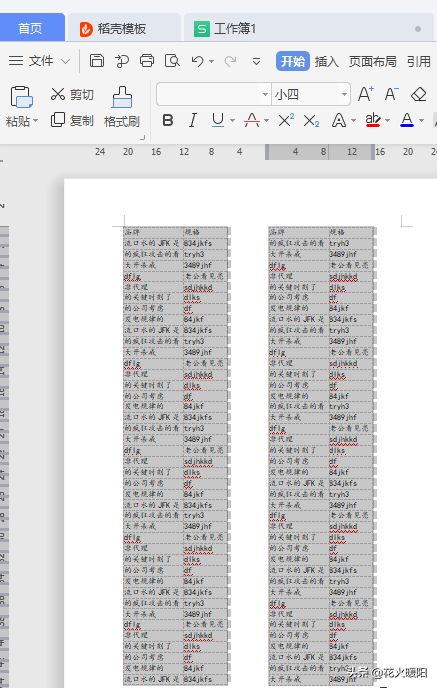Click the 剪切 cut button
The height and width of the screenshot is (688, 437).
[72, 94]
